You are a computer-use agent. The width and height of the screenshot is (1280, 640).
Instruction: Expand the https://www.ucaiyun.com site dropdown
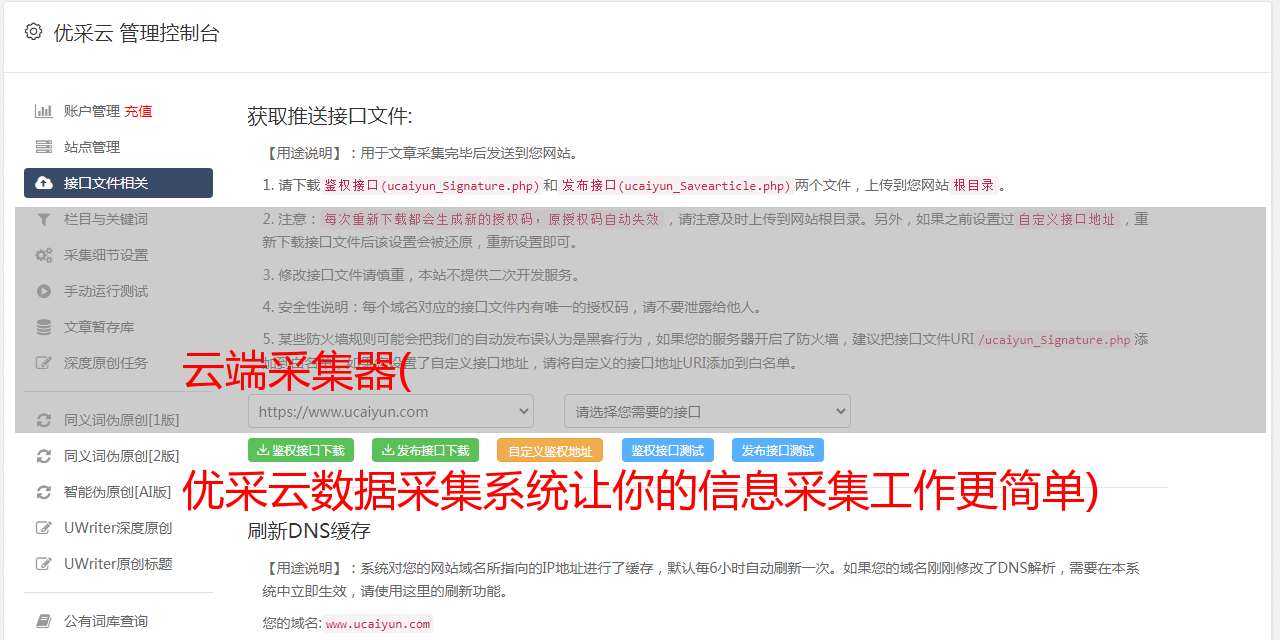[391, 411]
